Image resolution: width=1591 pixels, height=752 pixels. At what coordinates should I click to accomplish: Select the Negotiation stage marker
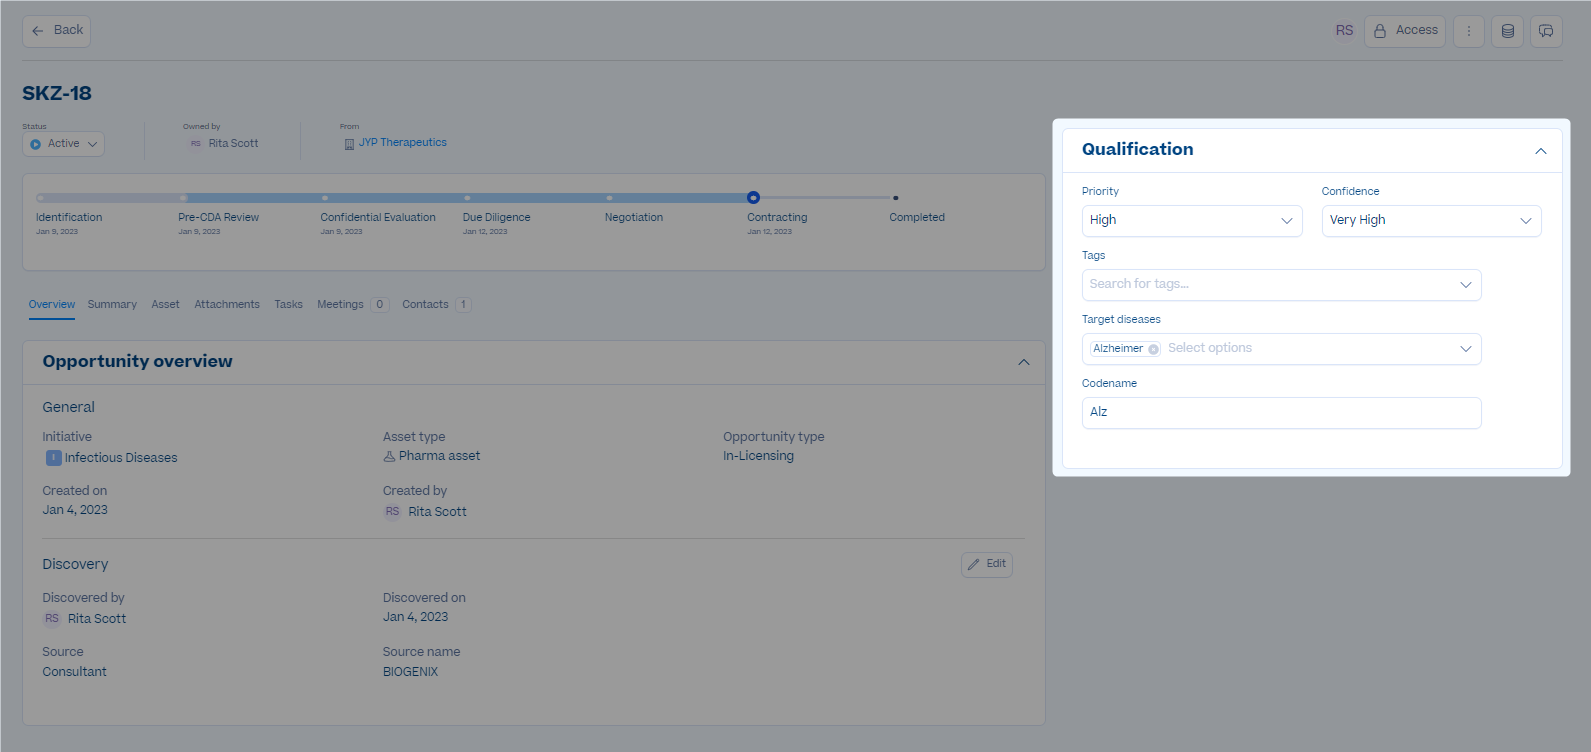609,198
